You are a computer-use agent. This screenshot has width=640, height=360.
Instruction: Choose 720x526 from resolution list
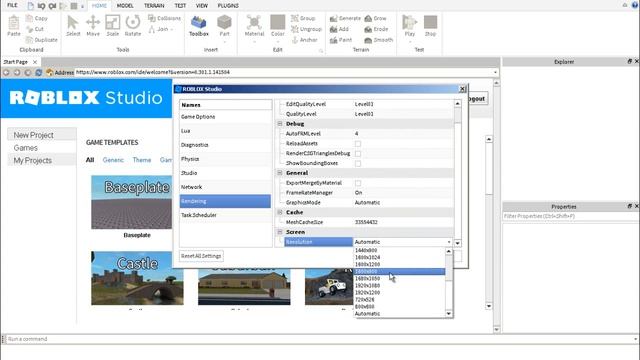[x=399, y=300]
